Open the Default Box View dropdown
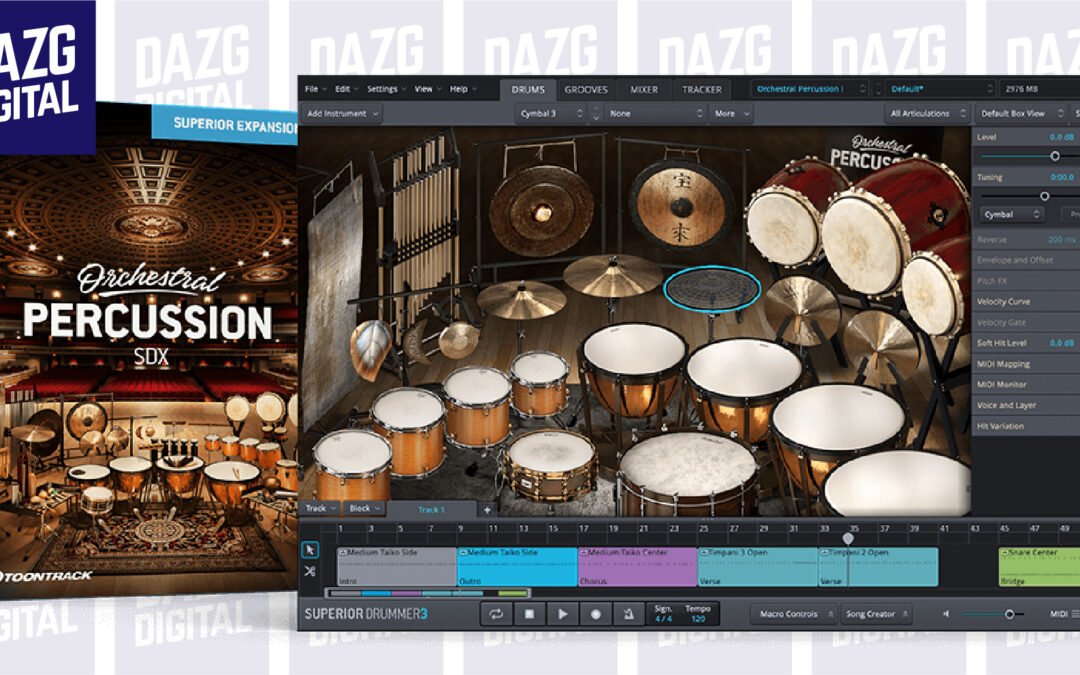The image size is (1080, 675). pyautogui.click(x=1021, y=114)
